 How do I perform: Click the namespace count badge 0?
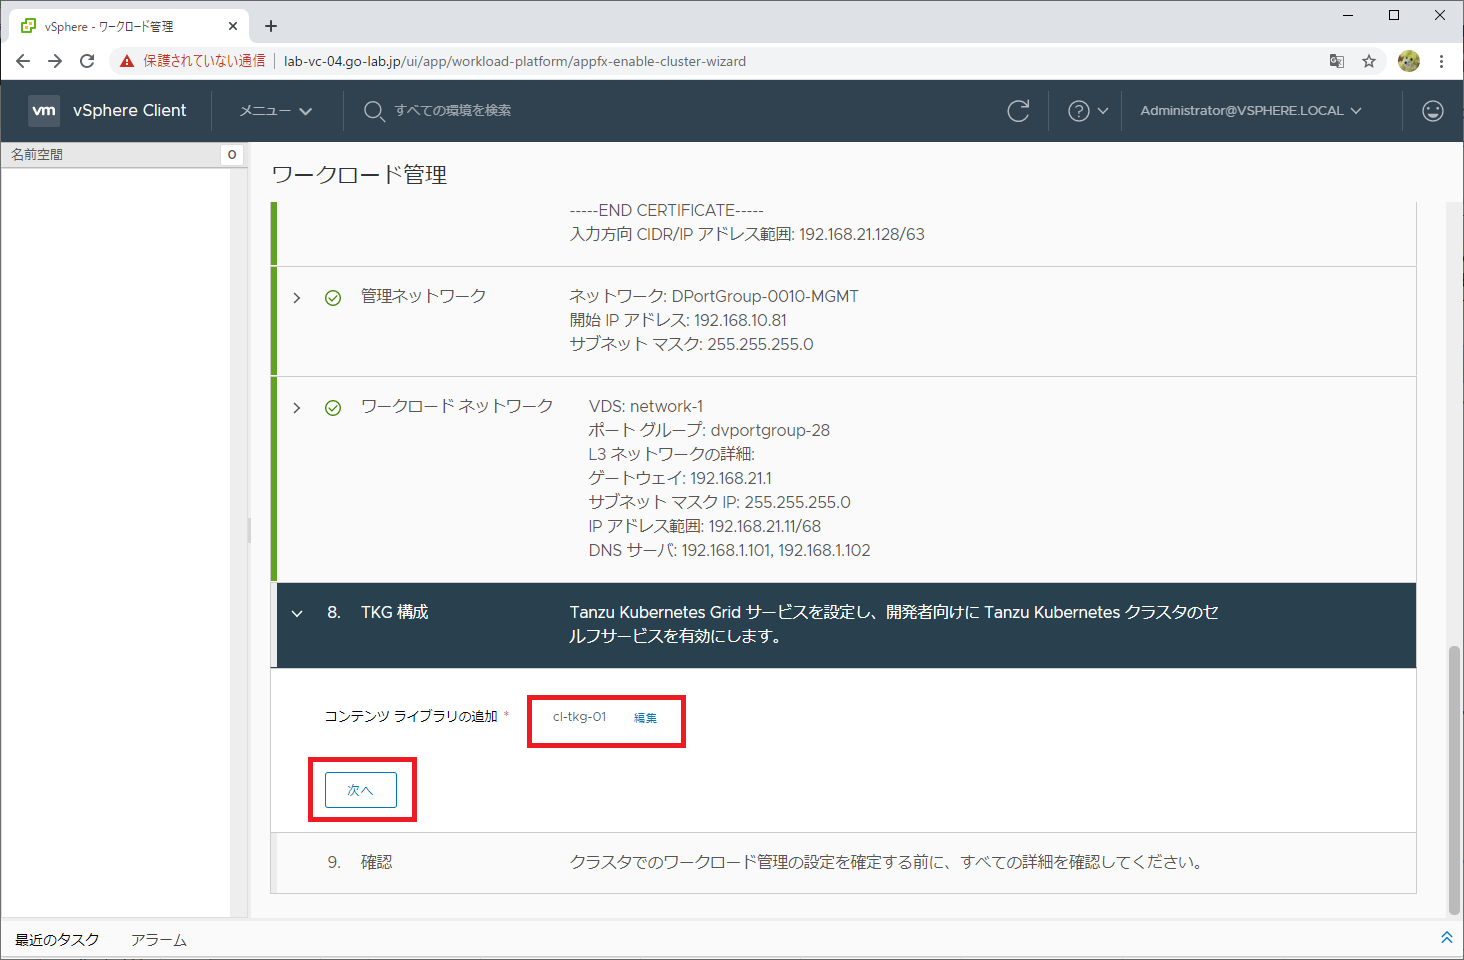click(232, 154)
